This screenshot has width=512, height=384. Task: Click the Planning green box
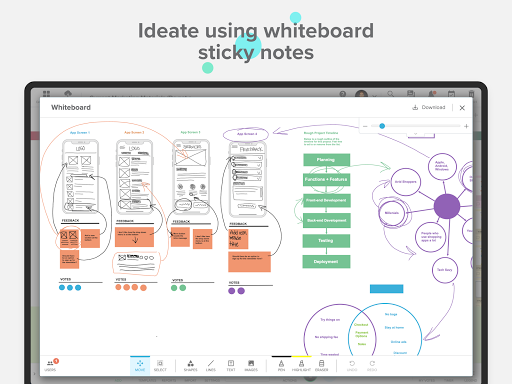(326, 160)
